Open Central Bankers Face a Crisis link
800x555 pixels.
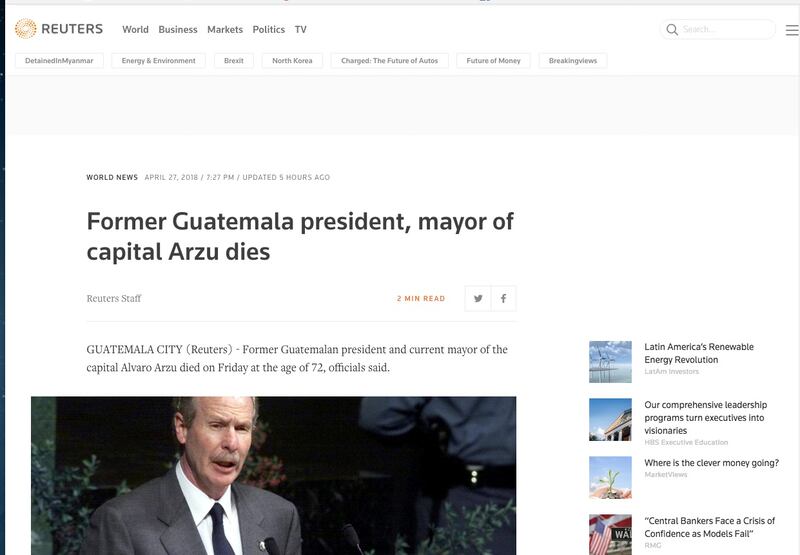710,527
